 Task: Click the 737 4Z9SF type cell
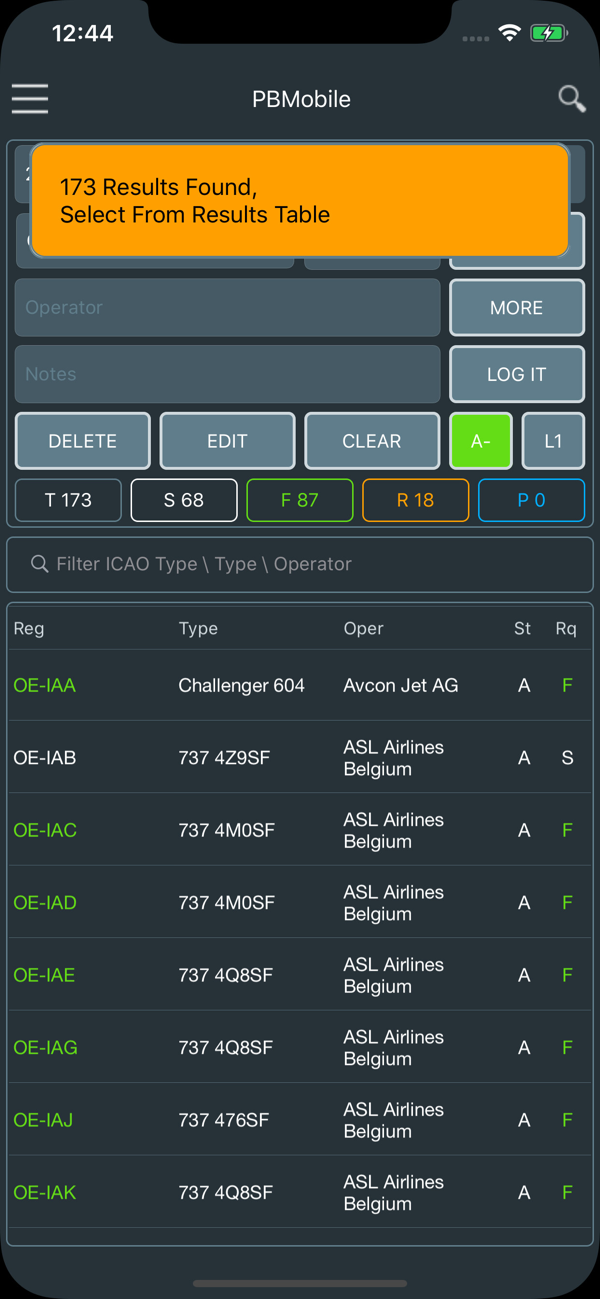[x=225, y=758]
